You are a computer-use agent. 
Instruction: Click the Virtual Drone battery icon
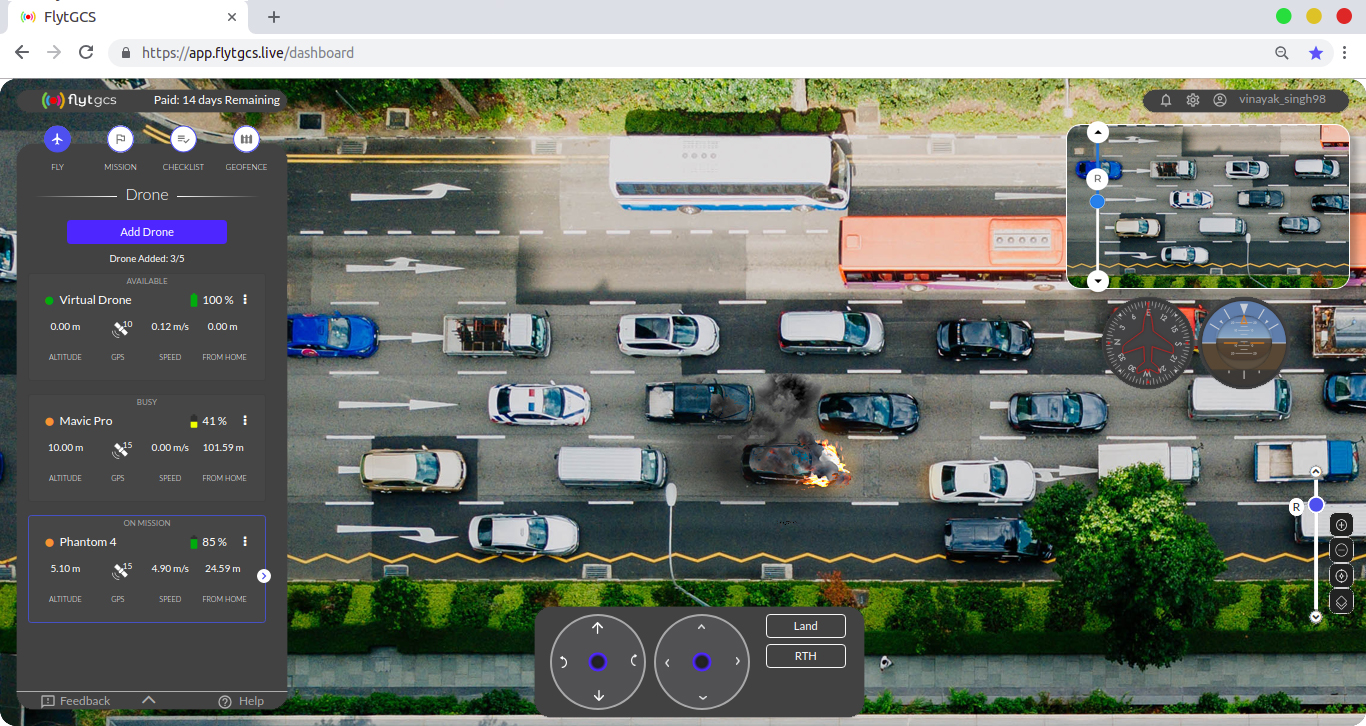pos(194,300)
